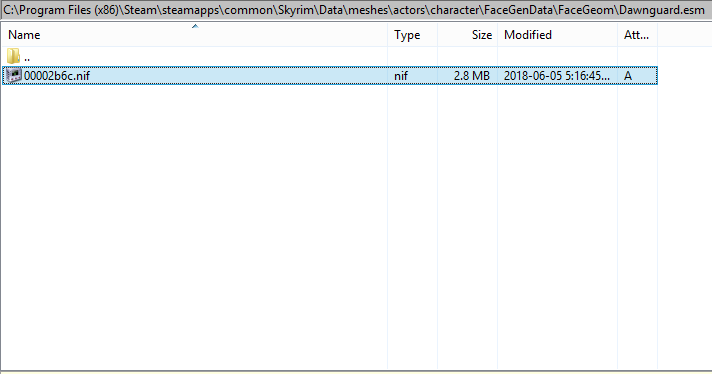Click the 00002b6c.nif file icon

14,75
